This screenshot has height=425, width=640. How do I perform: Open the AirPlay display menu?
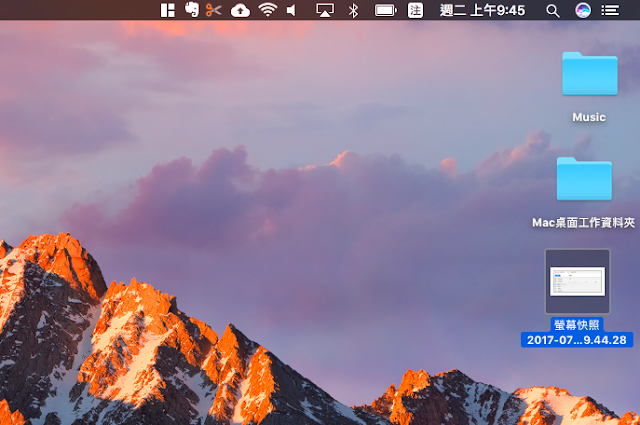coord(325,10)
